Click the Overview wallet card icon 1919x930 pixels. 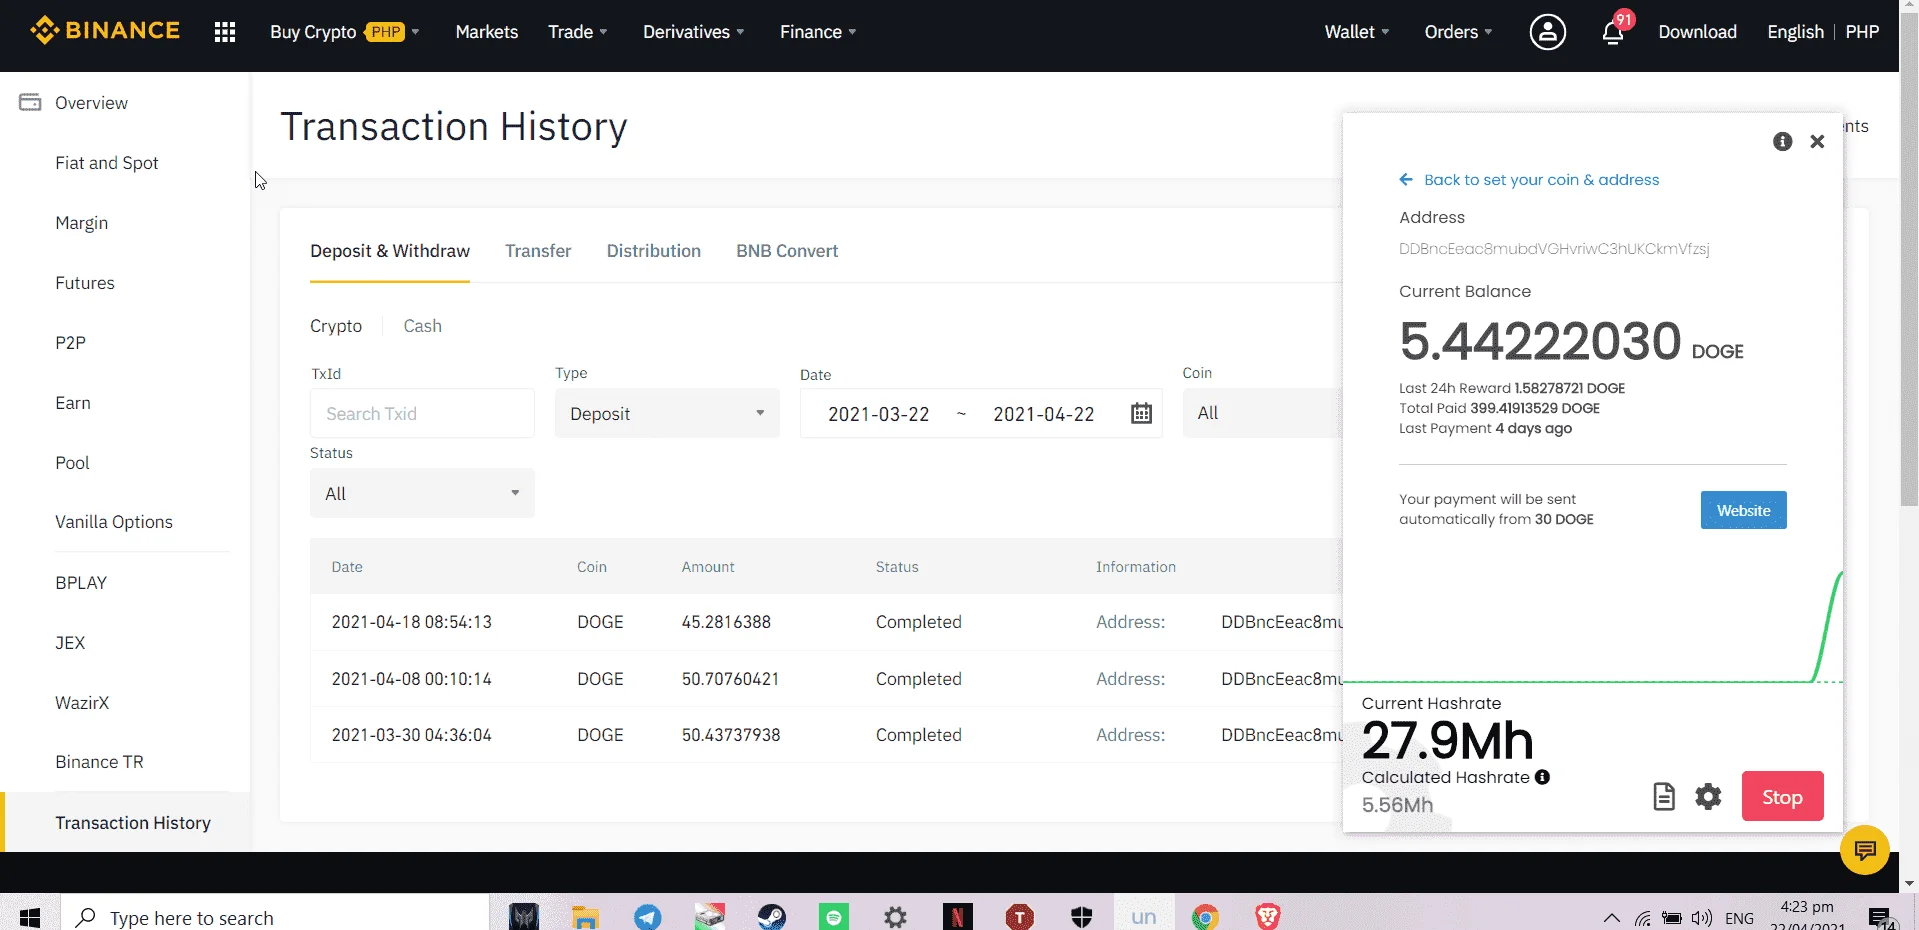click(30, 102)
